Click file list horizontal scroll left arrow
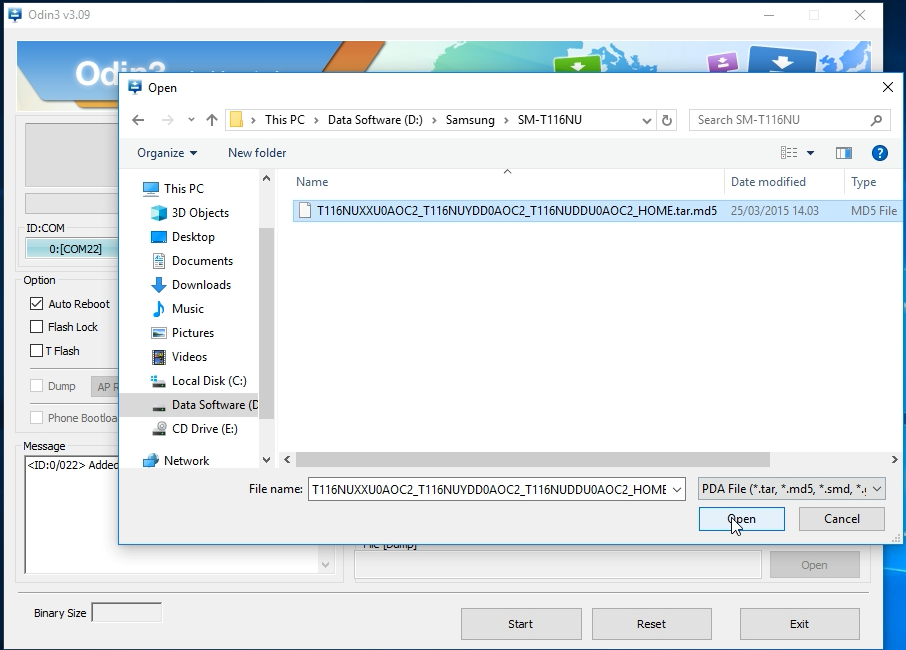 point(287,459)
